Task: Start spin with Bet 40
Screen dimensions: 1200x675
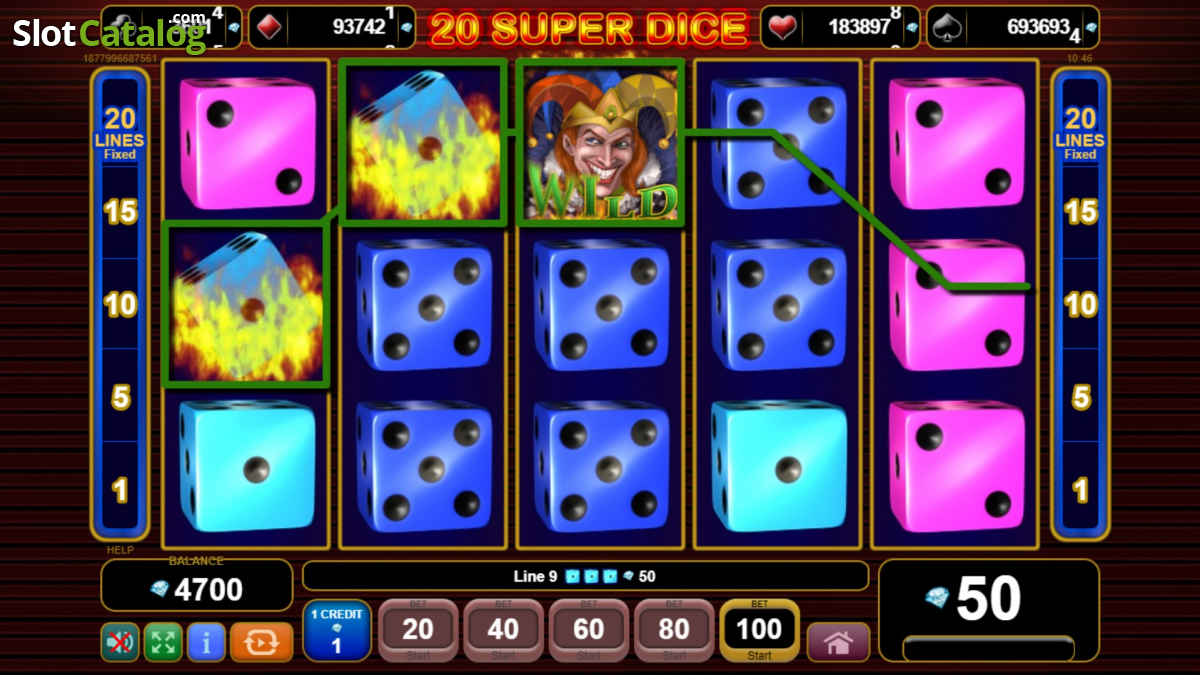Action: pos(503,630)
